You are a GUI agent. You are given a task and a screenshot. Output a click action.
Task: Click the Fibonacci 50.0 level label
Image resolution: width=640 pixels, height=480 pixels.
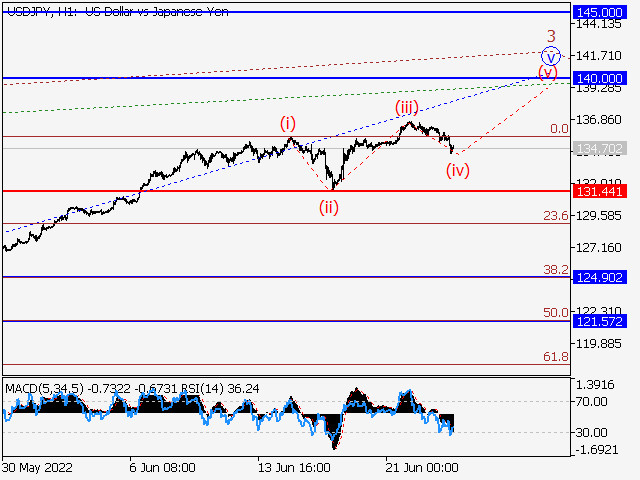click(x=556, y=313)
